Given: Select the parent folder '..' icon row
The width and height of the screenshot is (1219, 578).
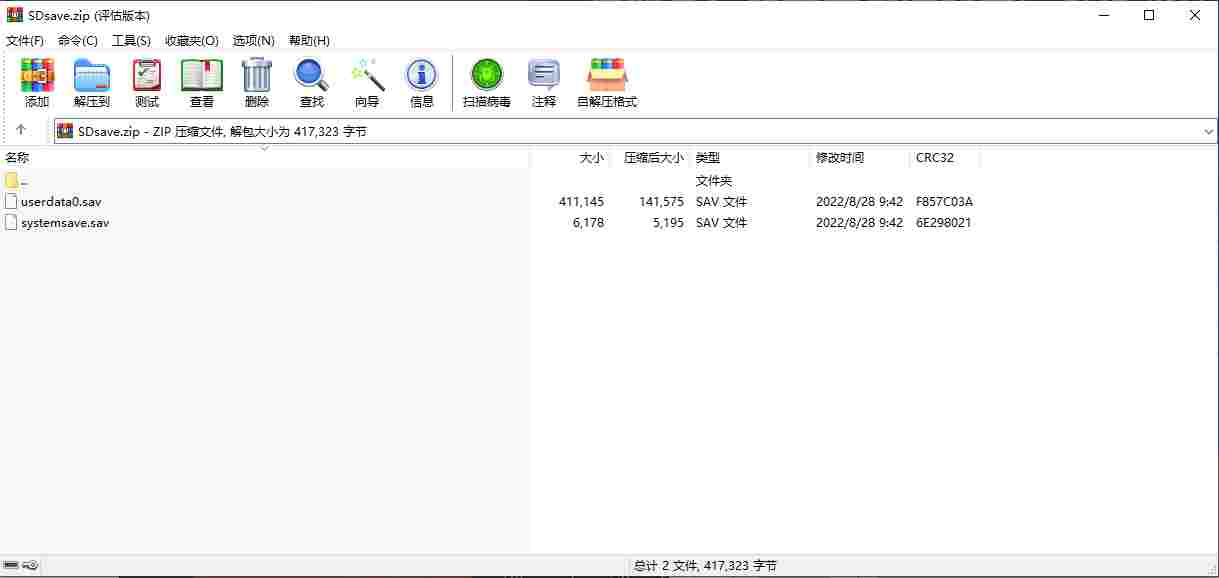Looking at the screenshot, I should (12, 181).
